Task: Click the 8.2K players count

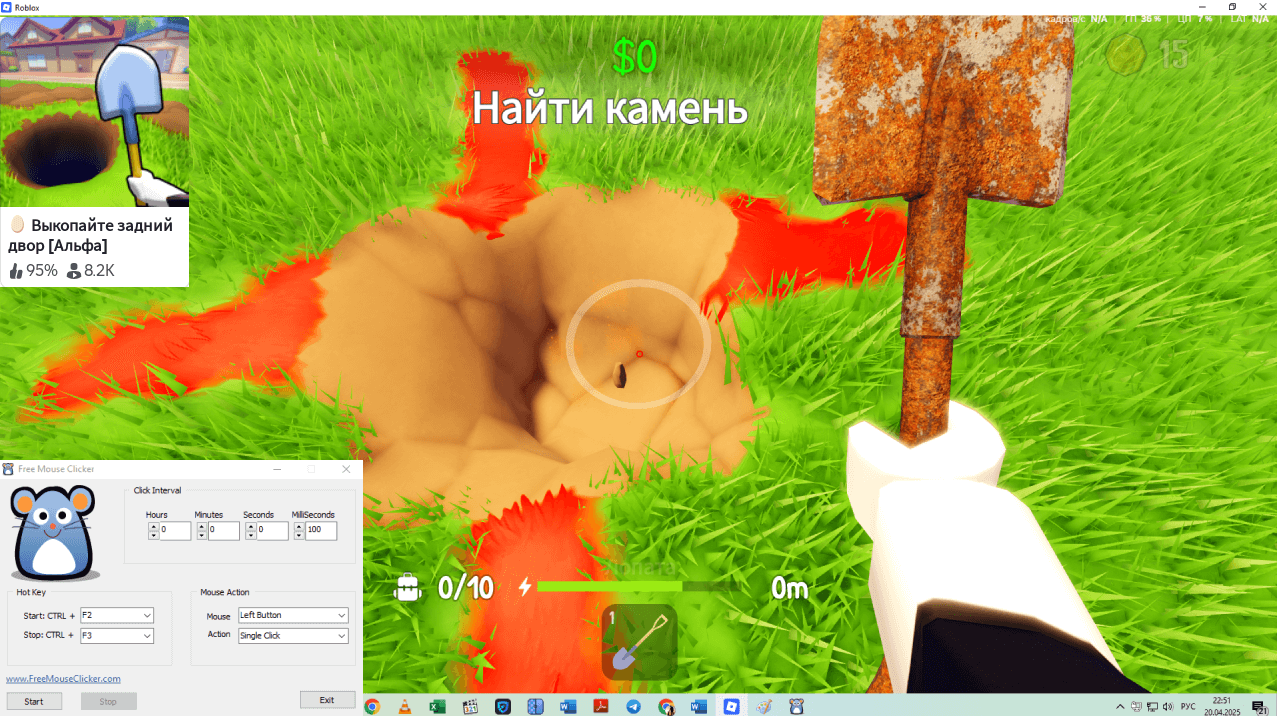Action: click(91, 270)
